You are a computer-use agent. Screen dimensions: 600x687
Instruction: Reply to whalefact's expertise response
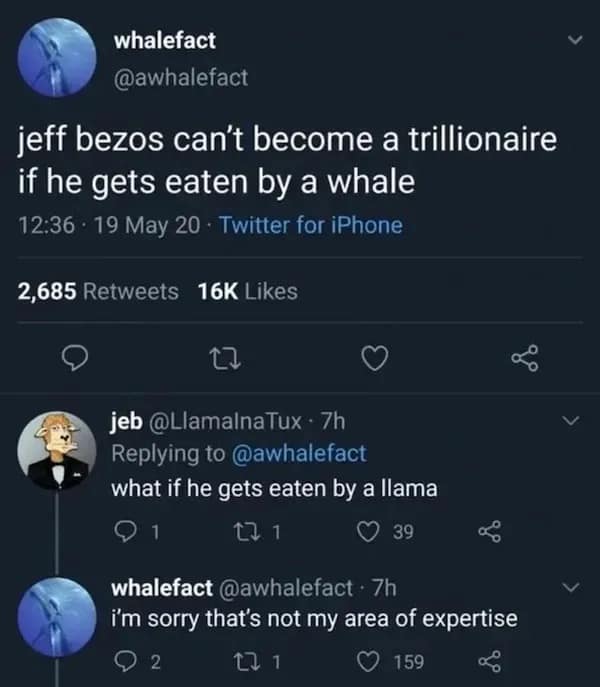123,661
